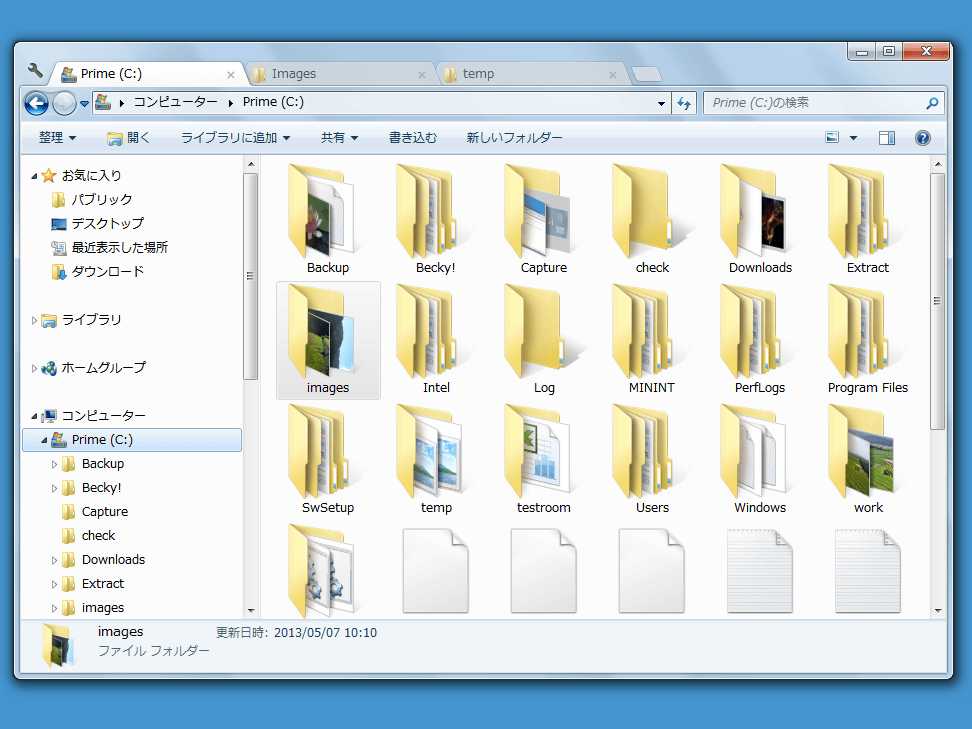Open ライブラリに追加 dropdown menu
Viewport: 972px width, 729px height.
tap(236, 138)
